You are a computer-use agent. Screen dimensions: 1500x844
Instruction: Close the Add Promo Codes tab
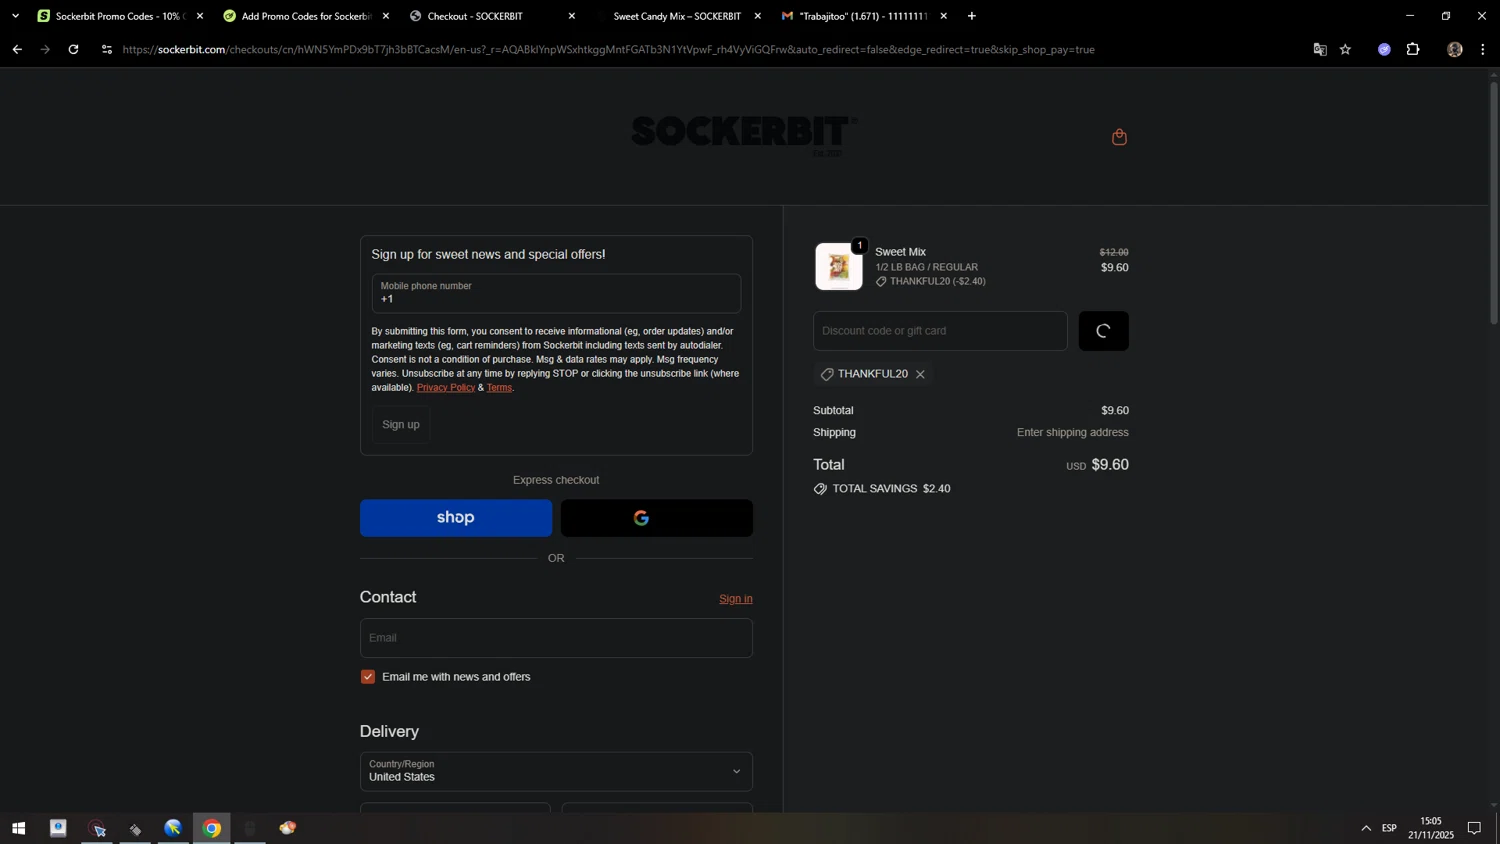coord(386,16)
